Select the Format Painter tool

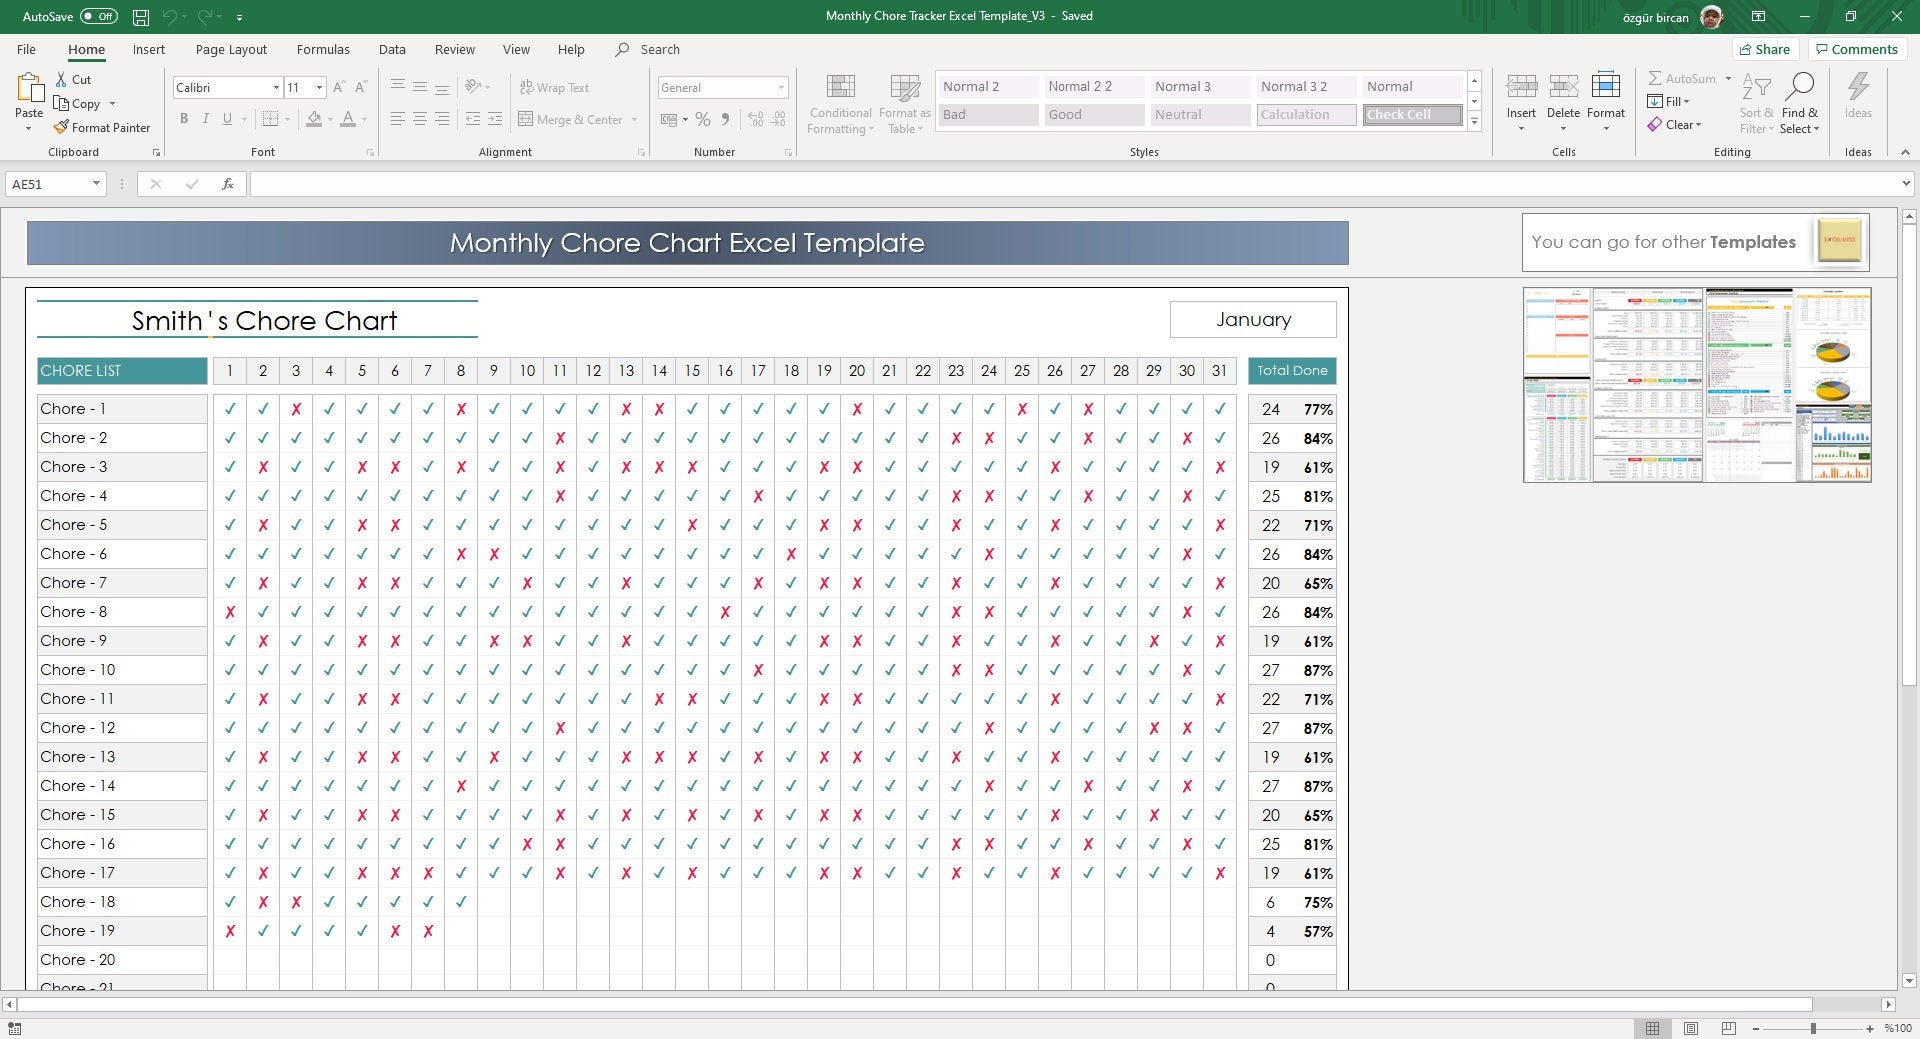(103, 127)
